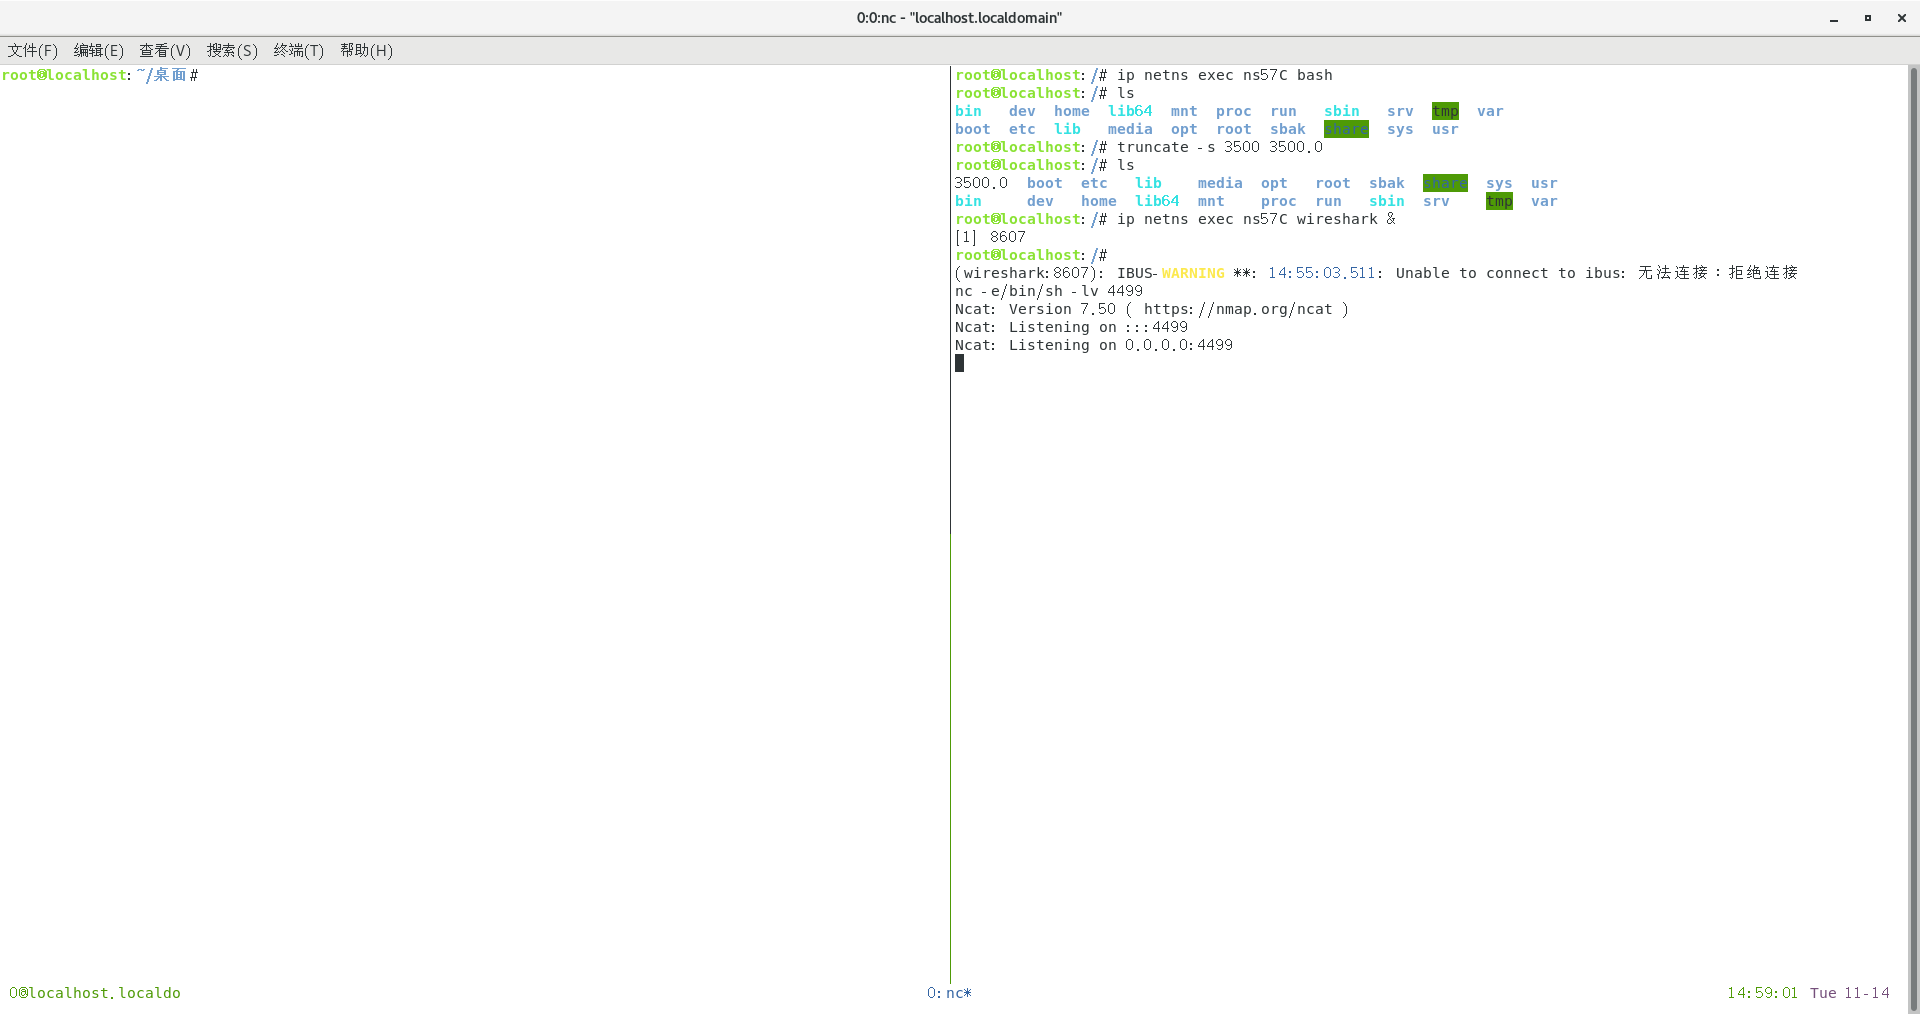
Task: Click "Unable to connect to ibus" message
Action: [1509, 273]
